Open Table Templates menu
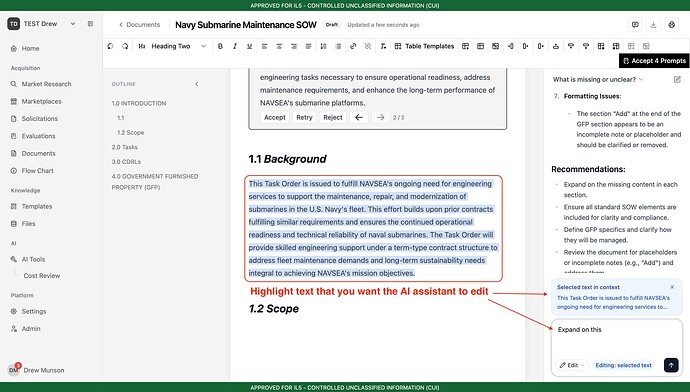Screen dimensions: 690x392 pos(424,46)
